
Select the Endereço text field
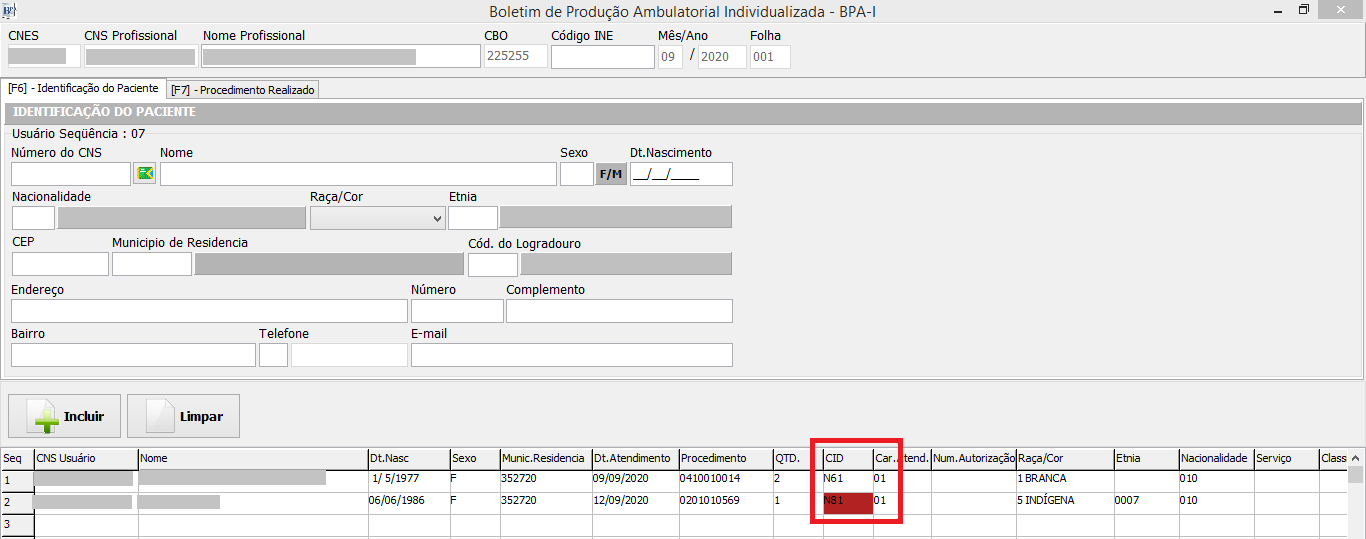click(x=209, y=311)
